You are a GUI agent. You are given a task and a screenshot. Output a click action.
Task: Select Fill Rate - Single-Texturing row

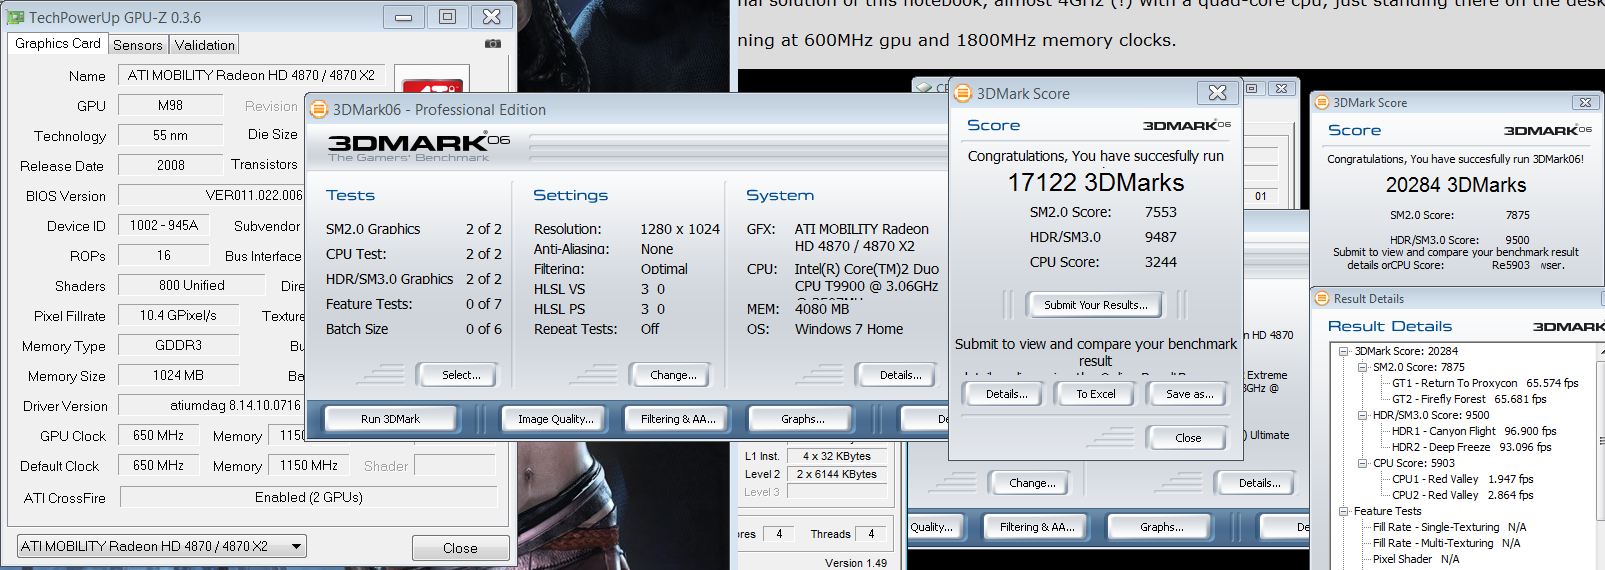pos(1449,527)
